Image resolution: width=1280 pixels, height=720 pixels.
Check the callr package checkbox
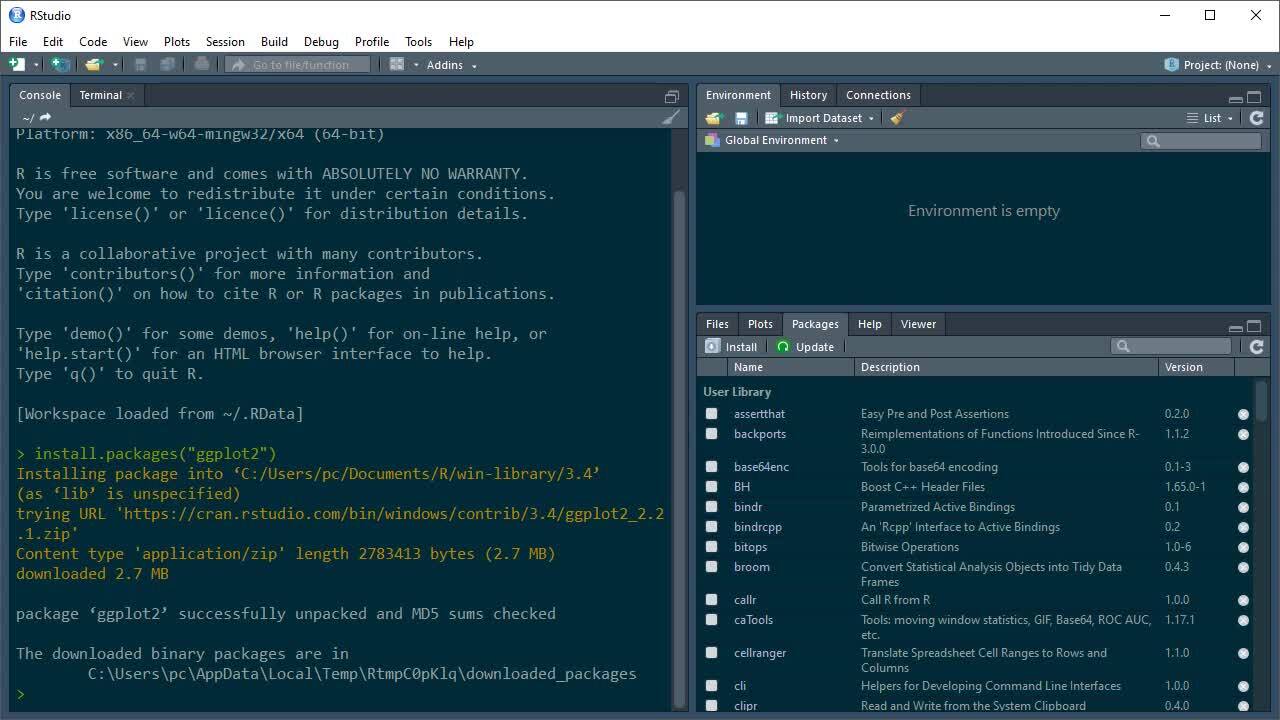pyautogui.click(x=711, y=599)
